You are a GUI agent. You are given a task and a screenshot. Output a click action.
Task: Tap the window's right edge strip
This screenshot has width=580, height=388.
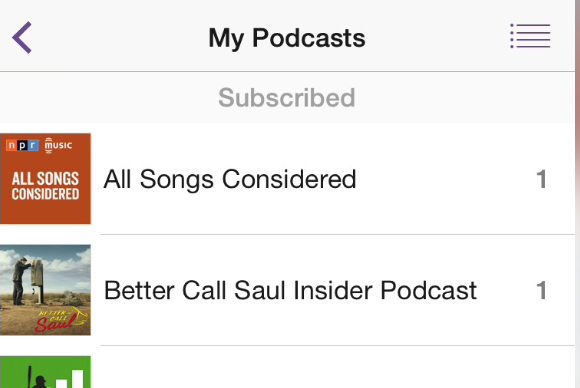point(577,194)
